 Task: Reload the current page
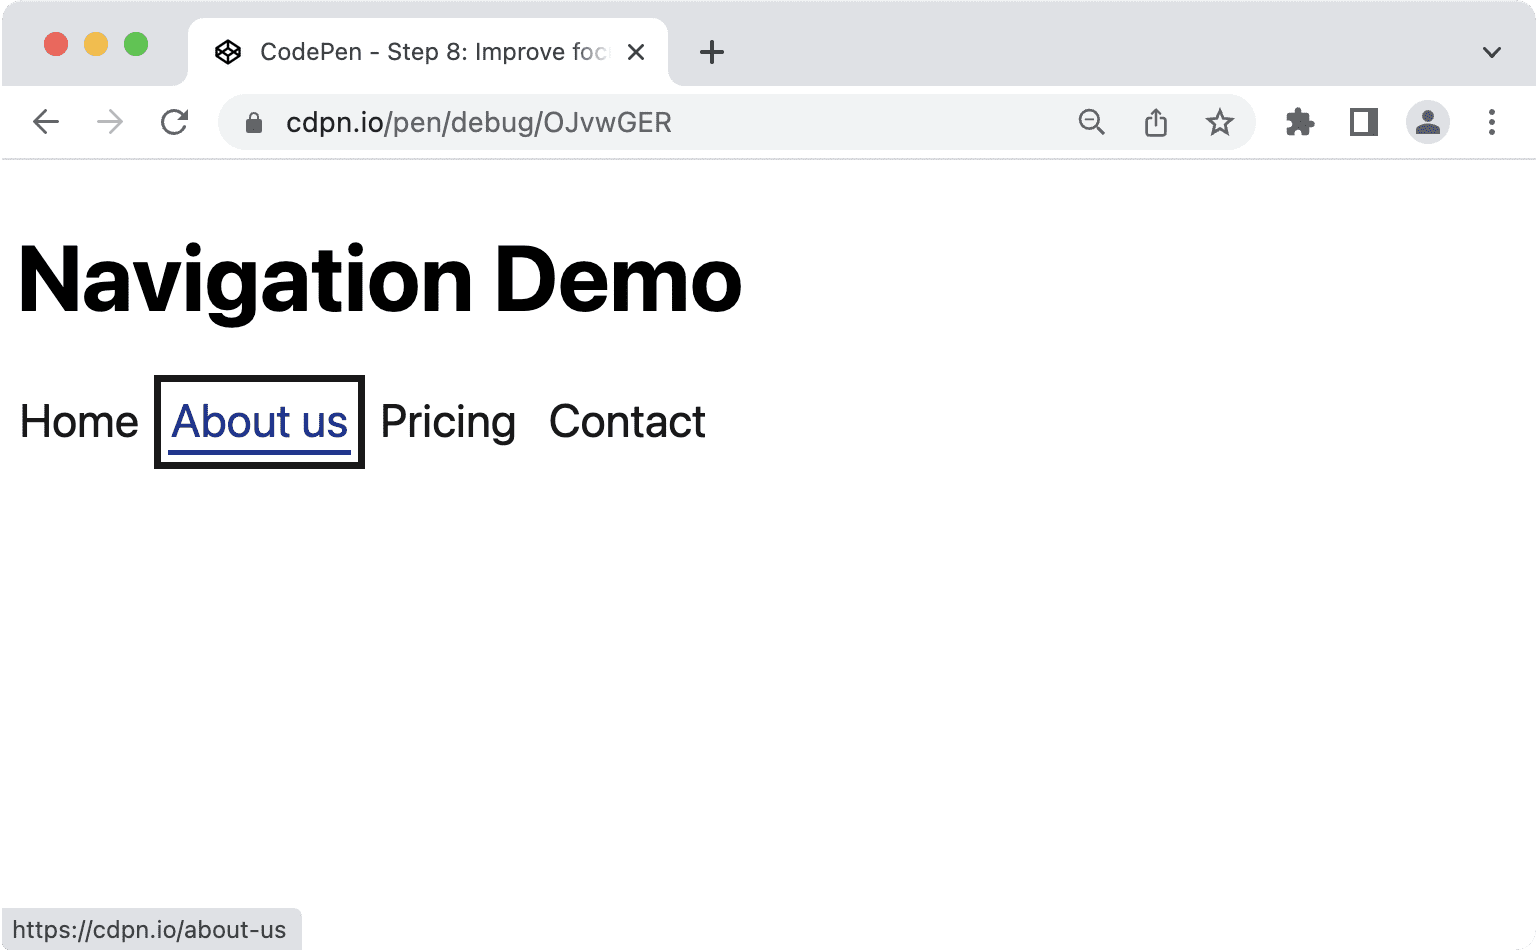click(x=174, y=121)
